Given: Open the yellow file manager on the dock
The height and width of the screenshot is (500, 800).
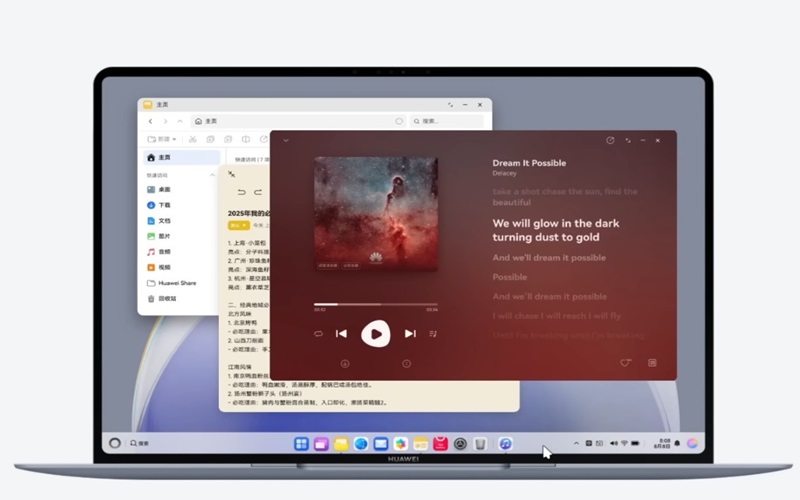Looking at the screenshot, I should pos(341,444).
